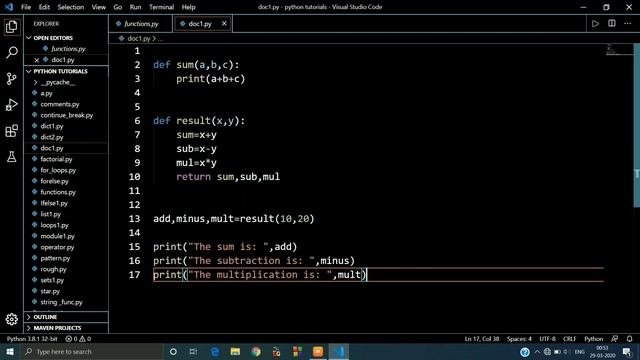Split the editor to the right
Screen dimensions: 640x360
611,24
